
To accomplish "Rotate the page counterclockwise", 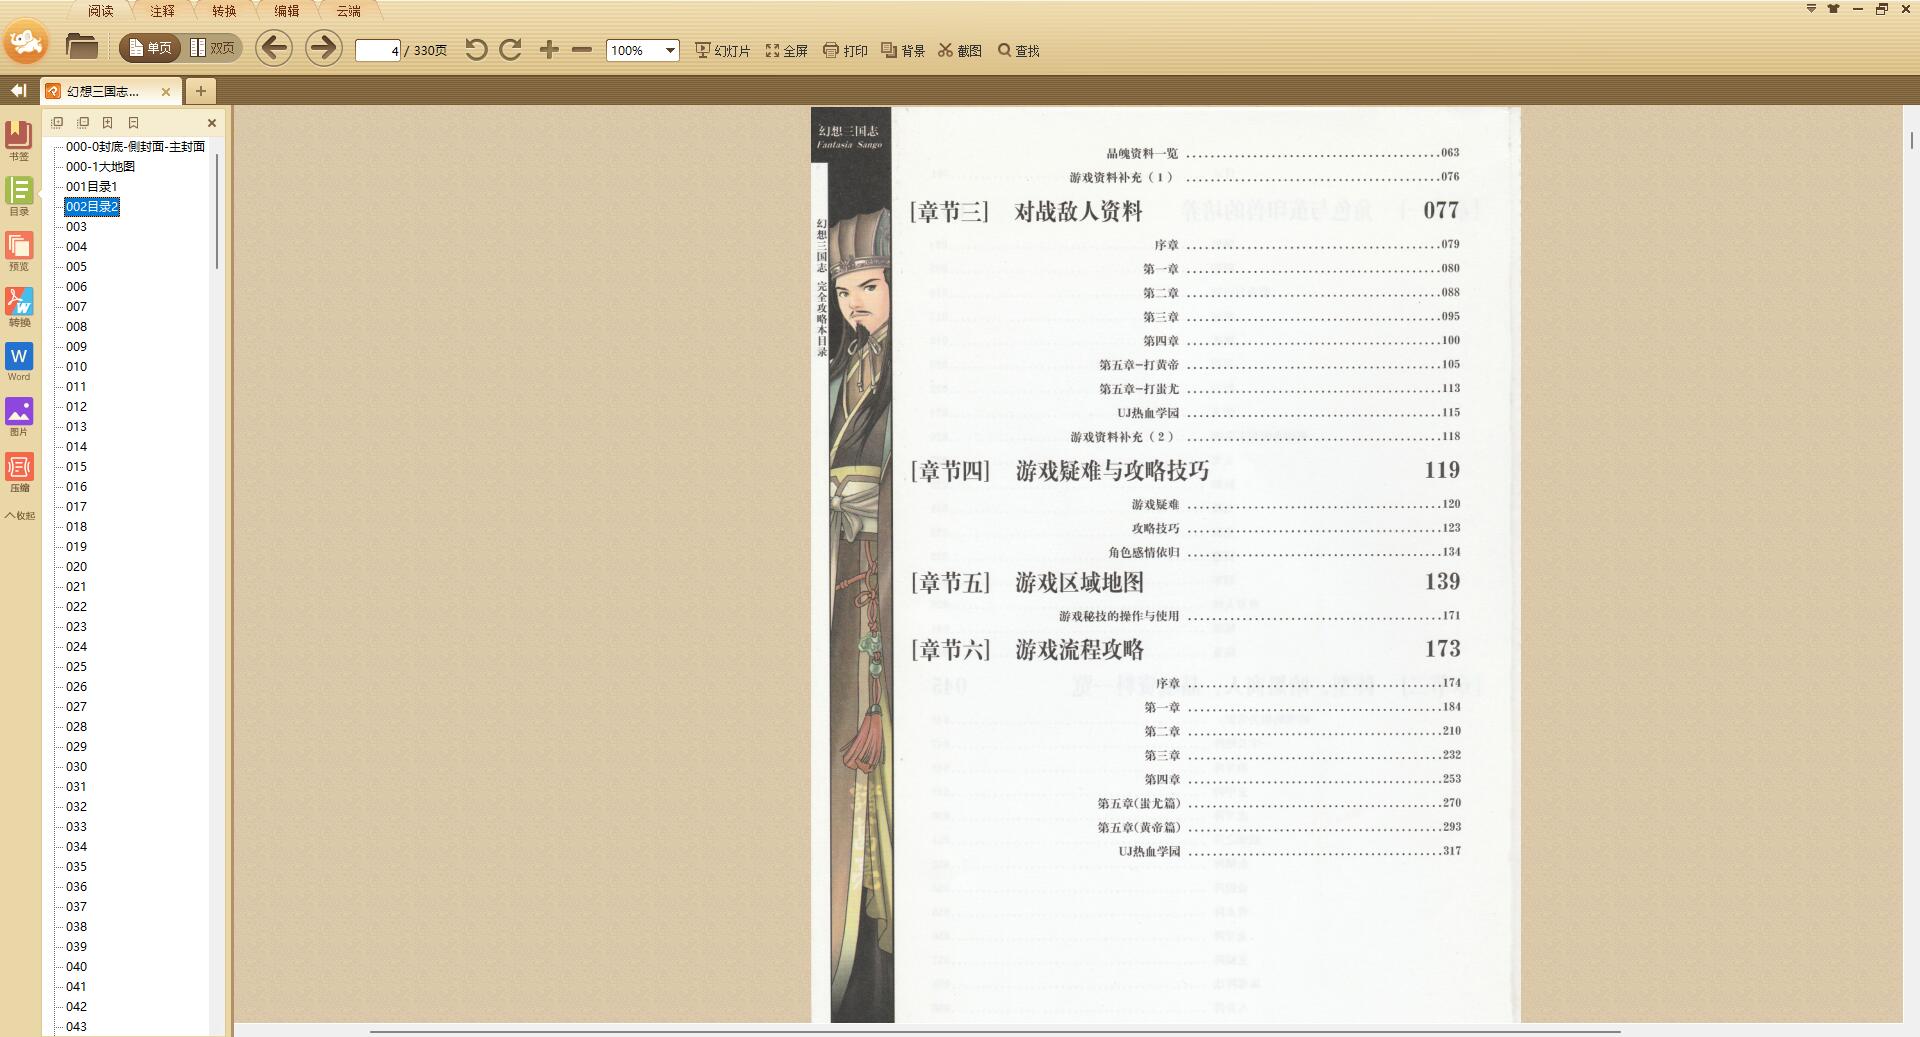I will 477,49.
